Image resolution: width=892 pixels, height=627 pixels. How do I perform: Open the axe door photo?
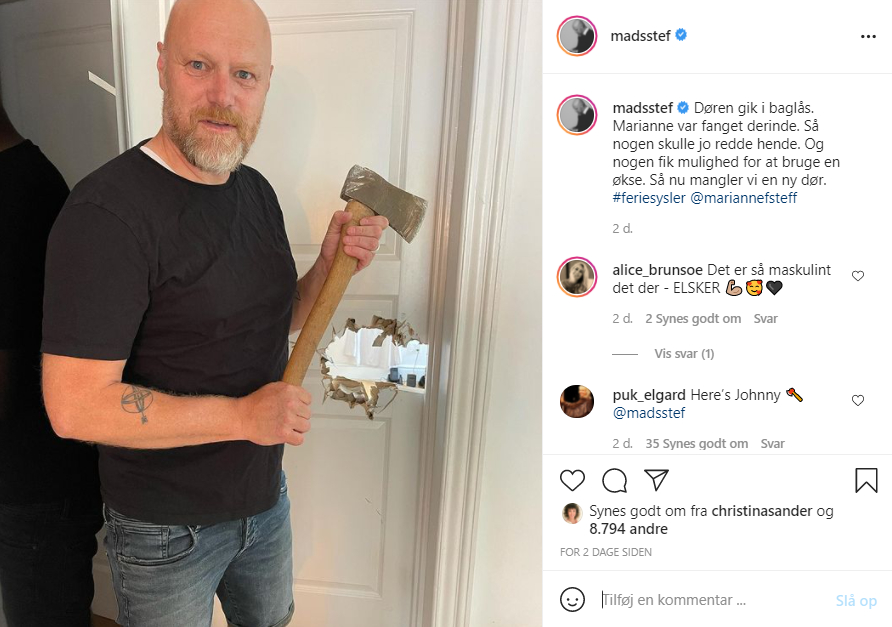pos(271,314)
